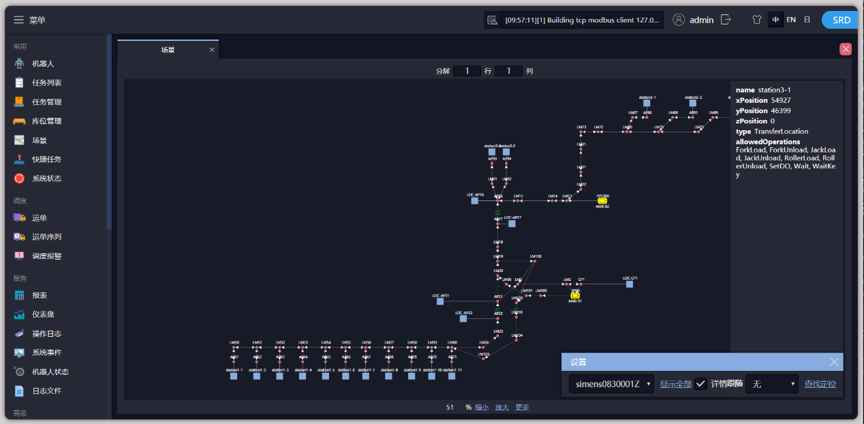Open the siemens0830001Z robot dropdown

pos(611,384)
